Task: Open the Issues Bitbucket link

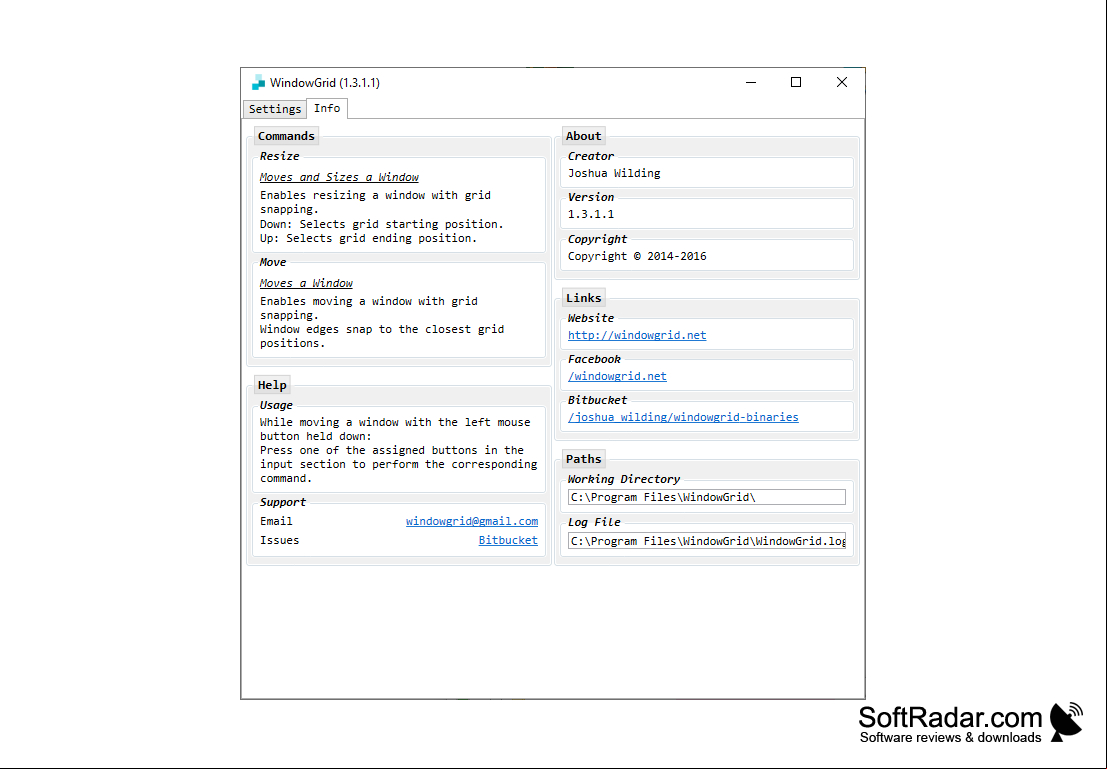Action: tap(508, 540)
